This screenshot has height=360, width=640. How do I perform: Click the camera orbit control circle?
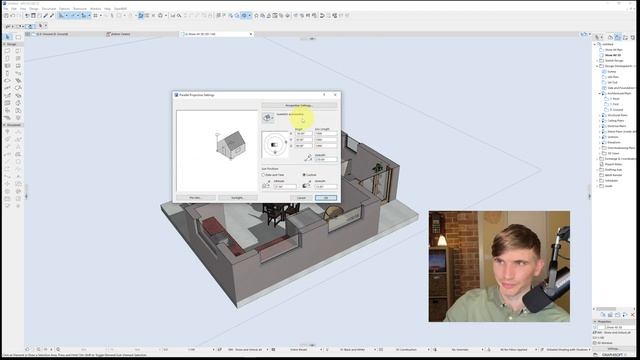[275, 145]
